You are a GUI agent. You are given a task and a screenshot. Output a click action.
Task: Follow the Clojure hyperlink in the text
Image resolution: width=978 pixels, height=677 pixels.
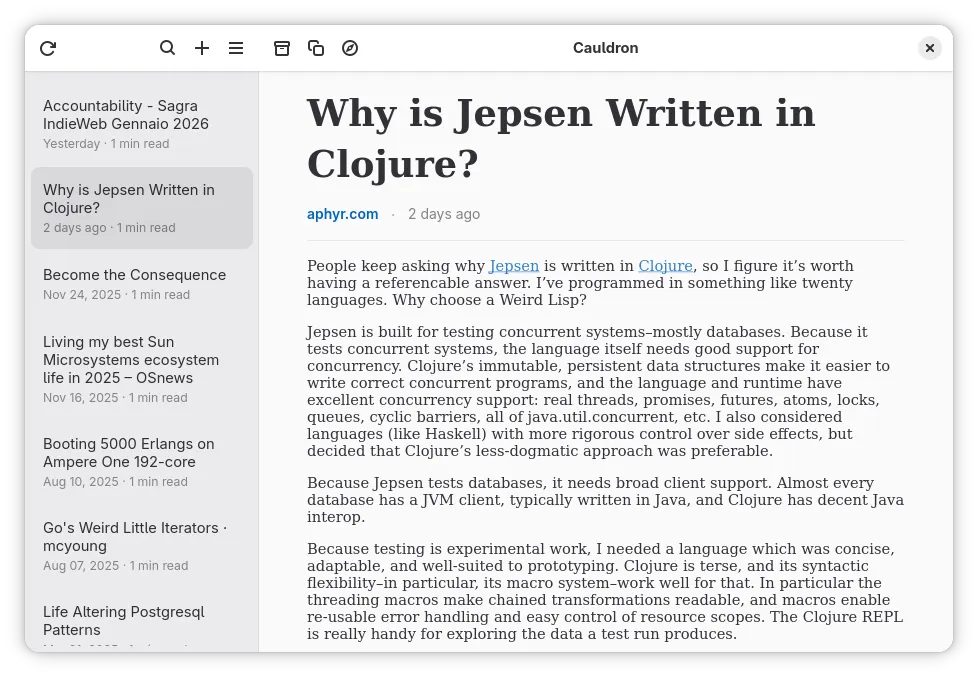point(665,266)
